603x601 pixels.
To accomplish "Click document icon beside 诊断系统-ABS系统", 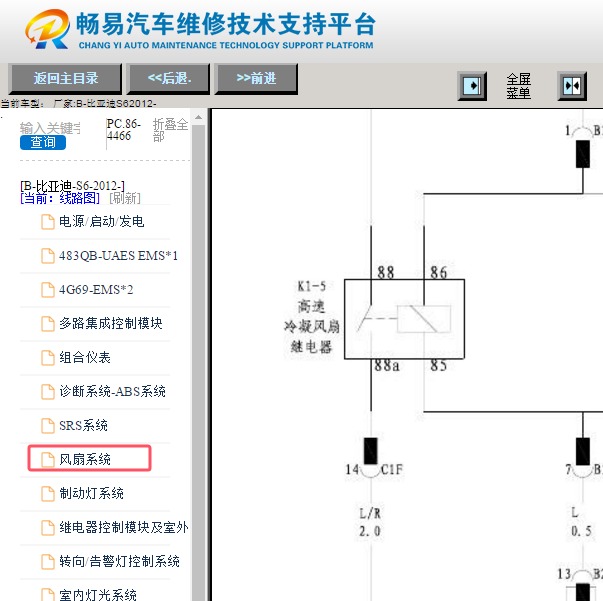I will pos(48,392).
